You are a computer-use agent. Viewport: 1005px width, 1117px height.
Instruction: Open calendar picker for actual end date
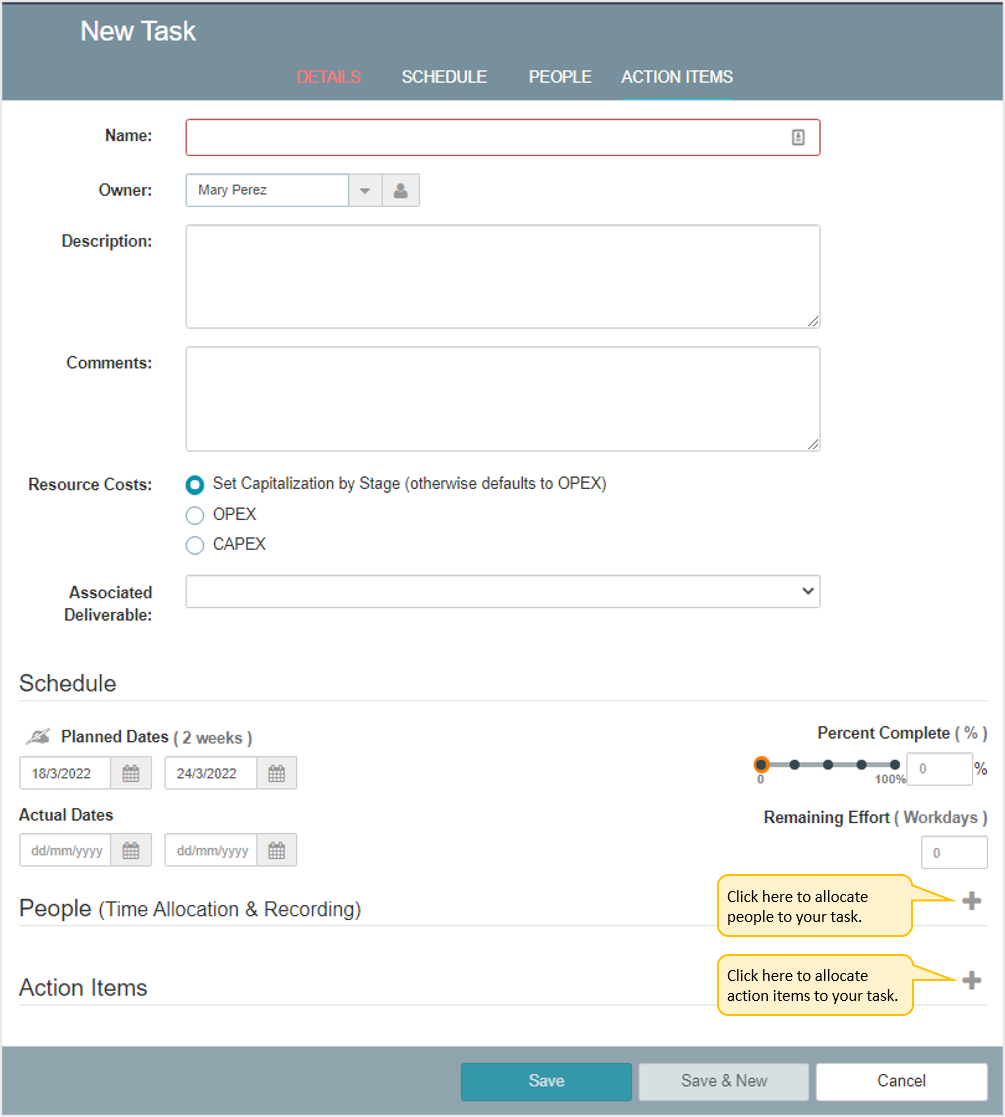(276, 850)
